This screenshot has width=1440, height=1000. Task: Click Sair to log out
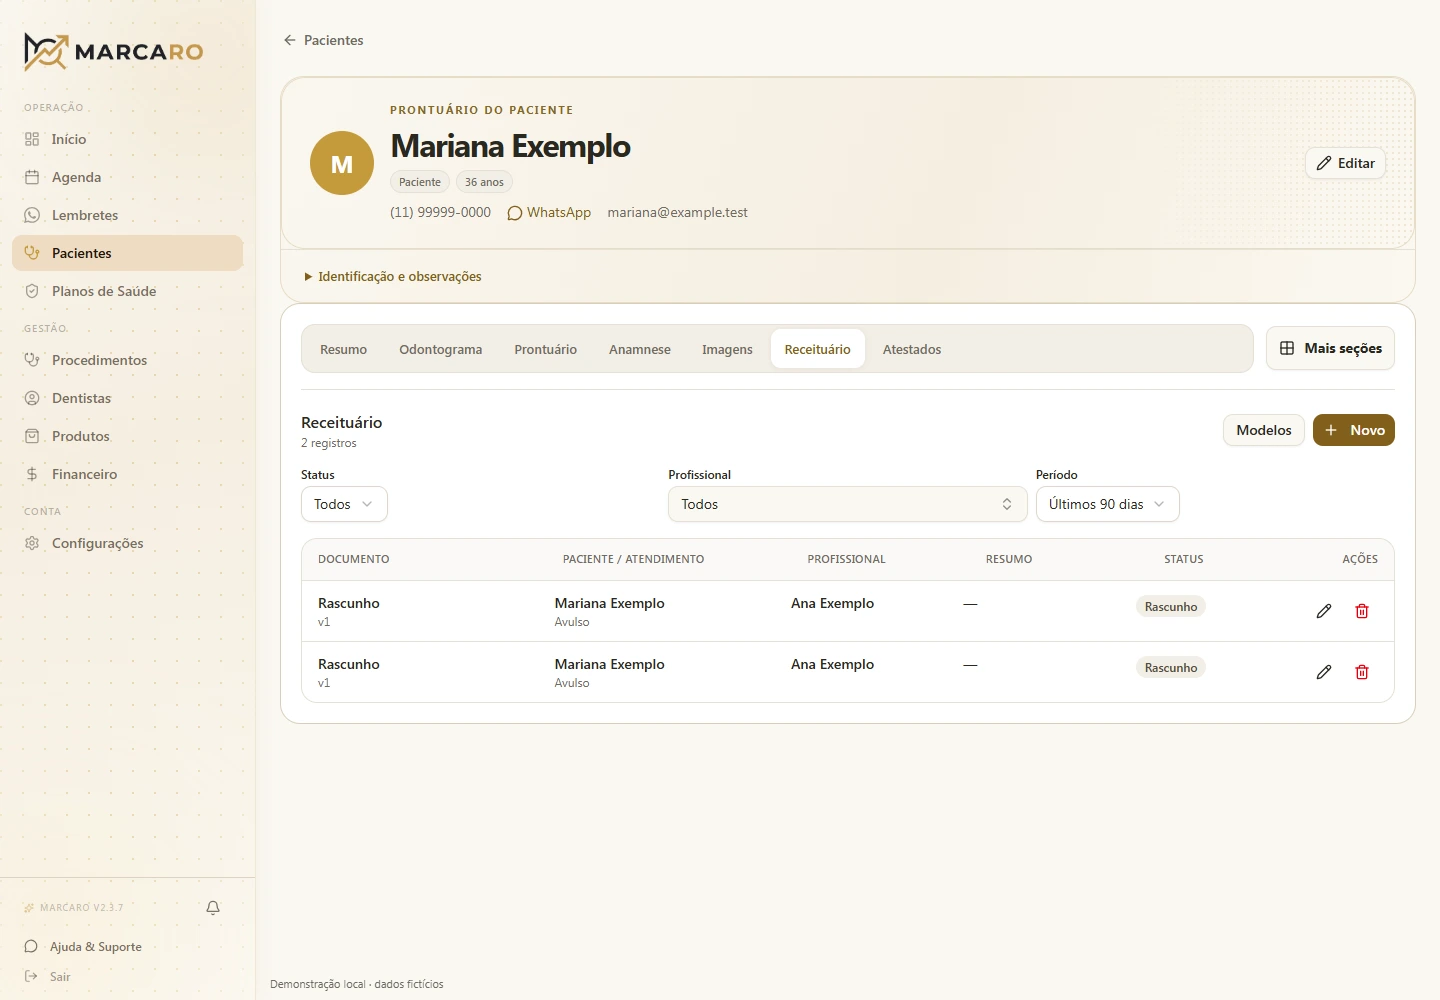(x=48, y=977)
